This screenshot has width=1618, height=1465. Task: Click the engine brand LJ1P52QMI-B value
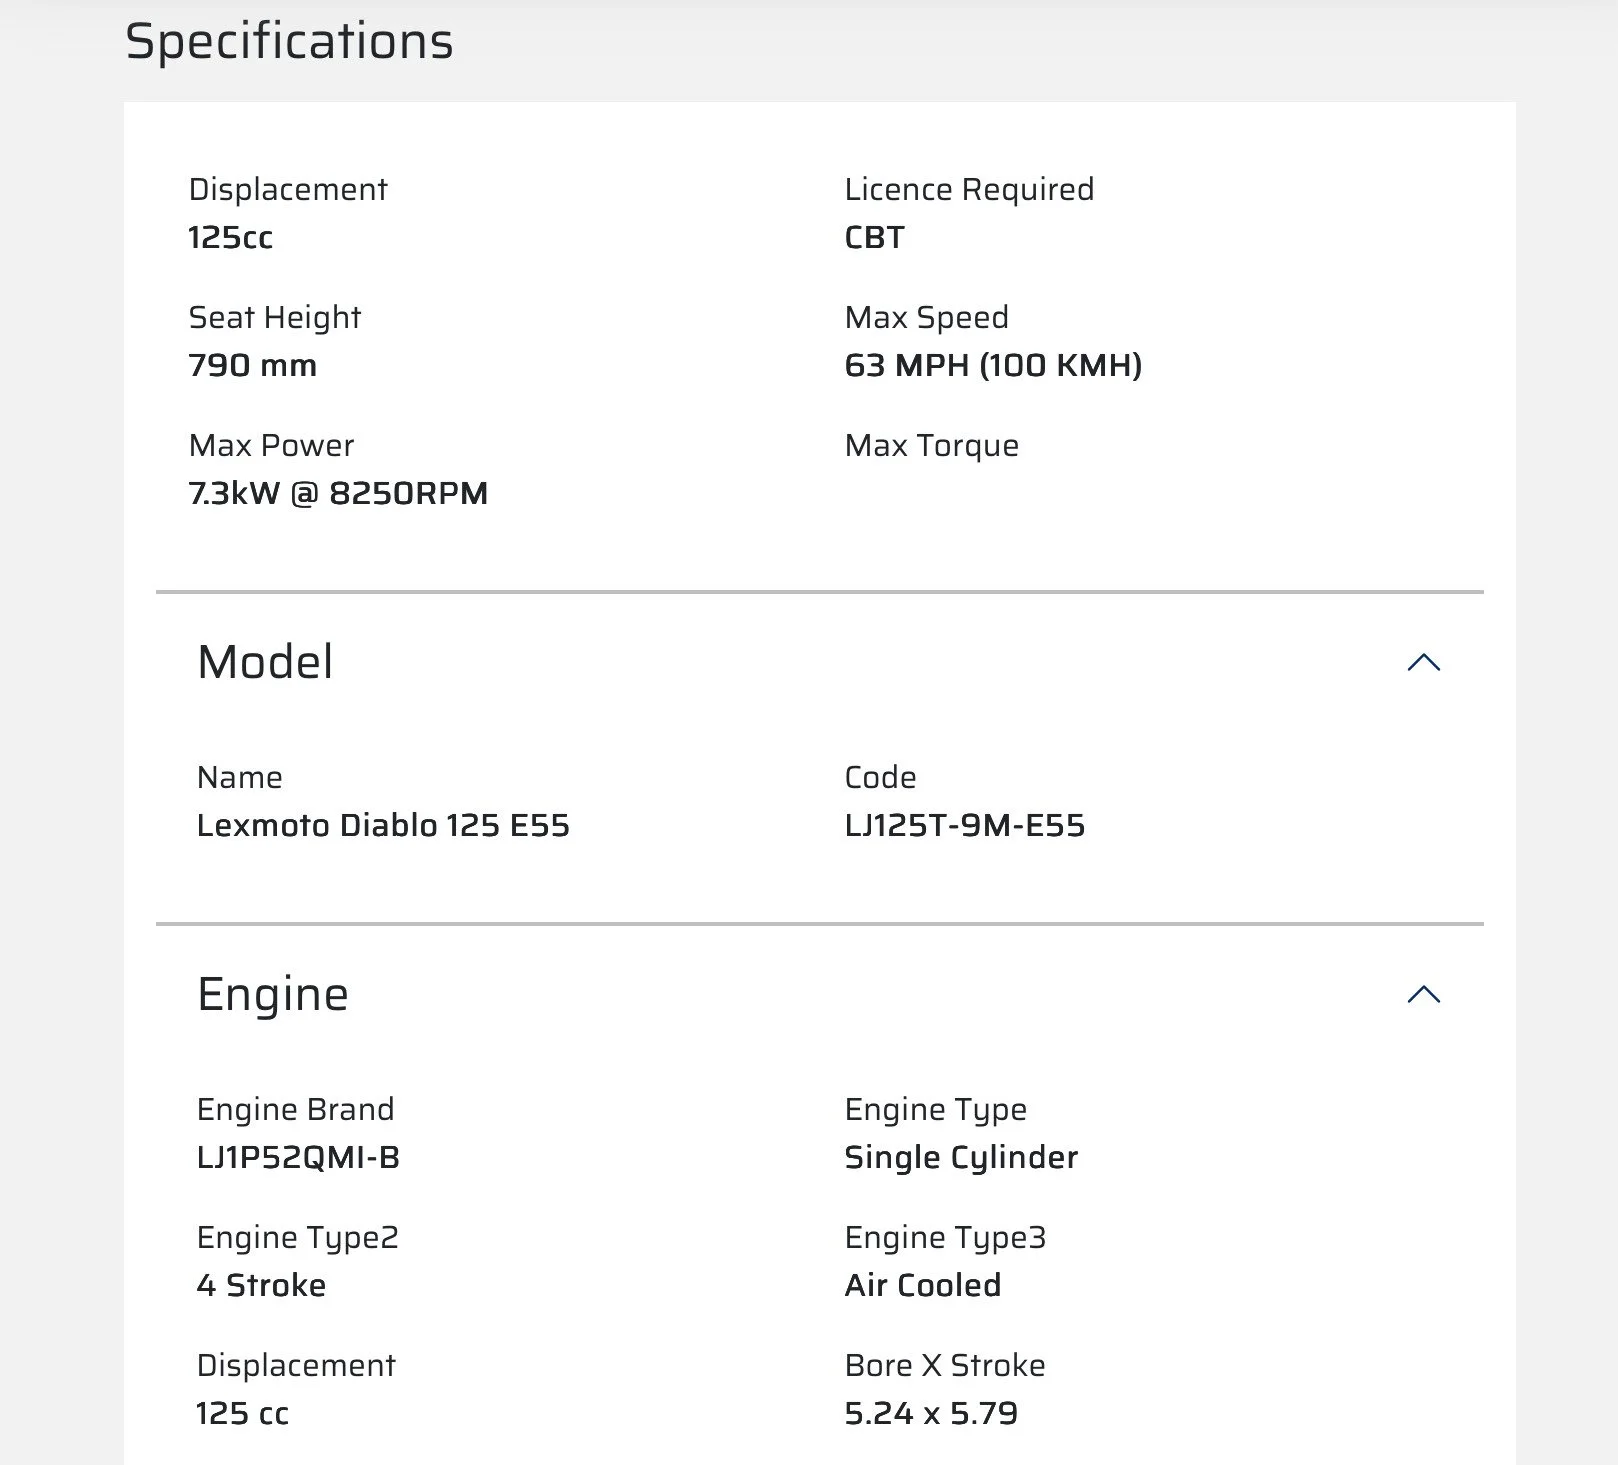point(298,1157)
